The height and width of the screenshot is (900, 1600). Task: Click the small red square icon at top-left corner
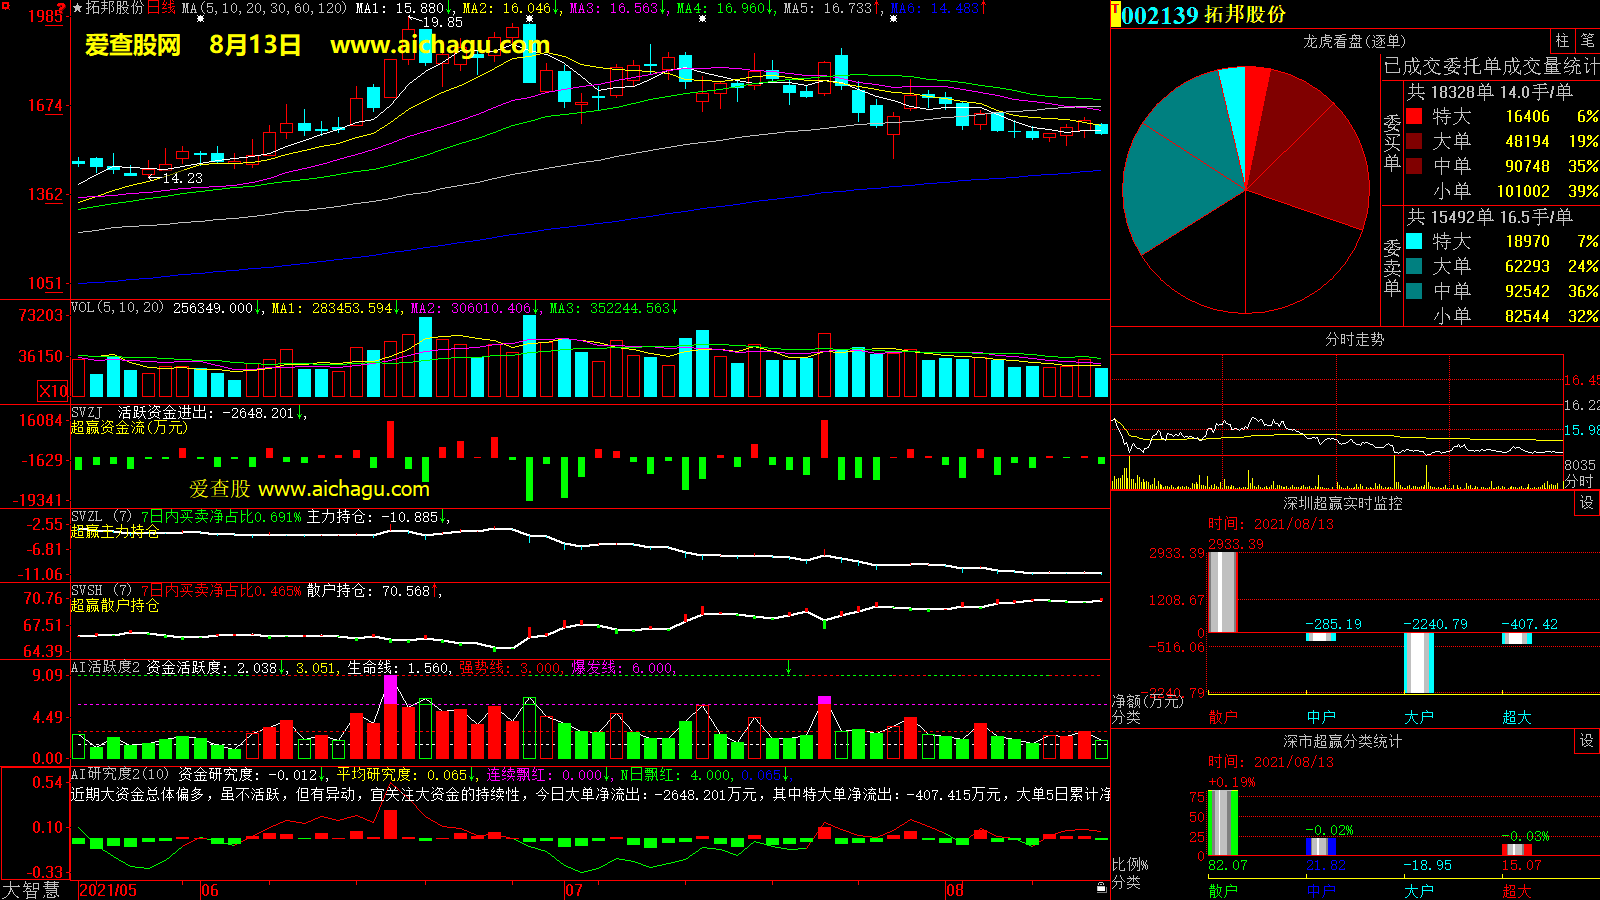4,4
